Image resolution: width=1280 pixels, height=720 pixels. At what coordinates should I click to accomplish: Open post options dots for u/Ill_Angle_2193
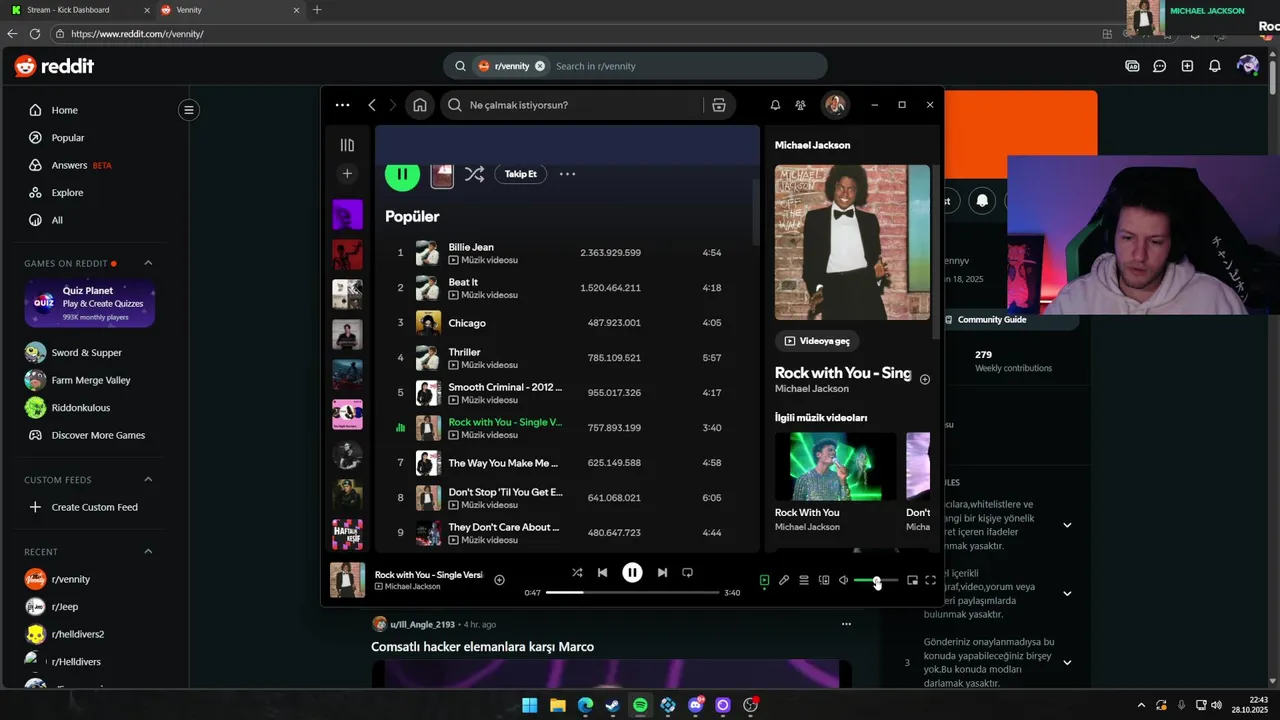coord(846,624)
